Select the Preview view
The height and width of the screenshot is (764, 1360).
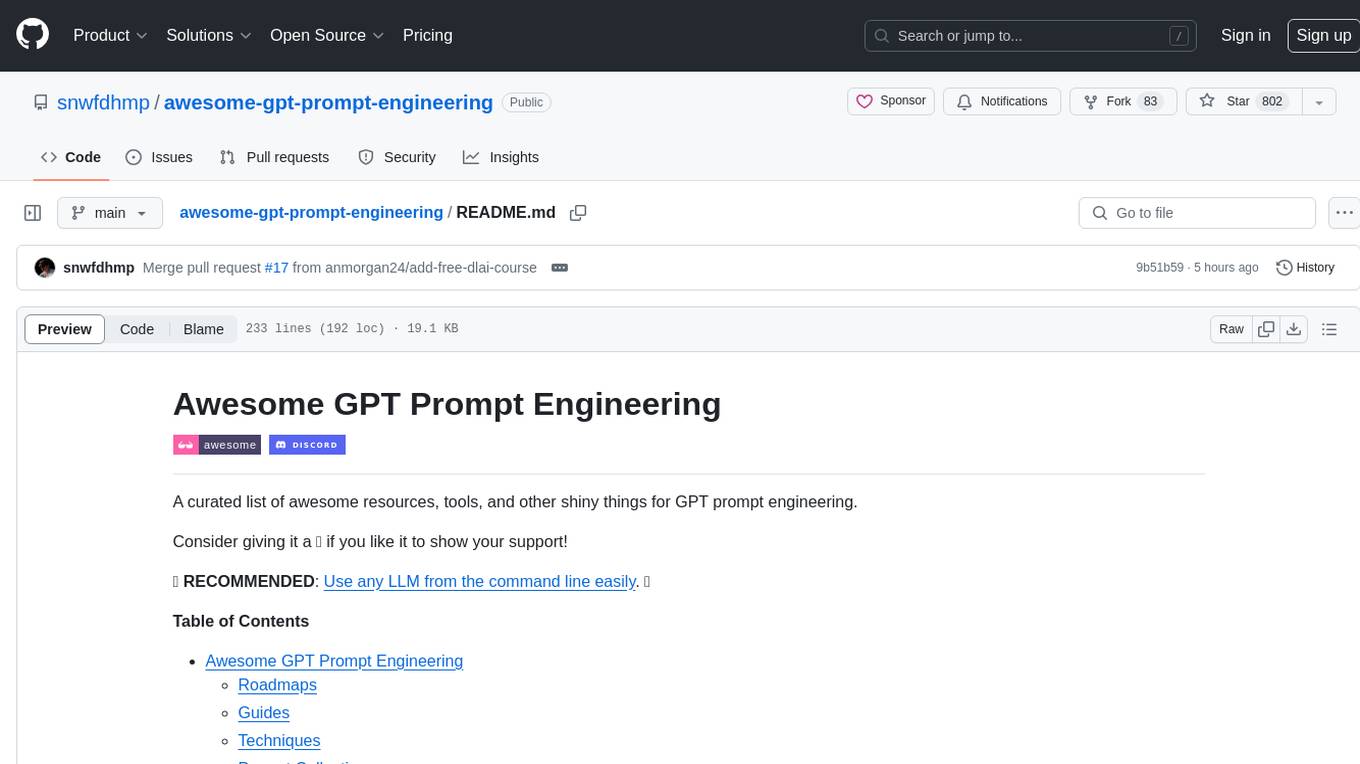65,329
